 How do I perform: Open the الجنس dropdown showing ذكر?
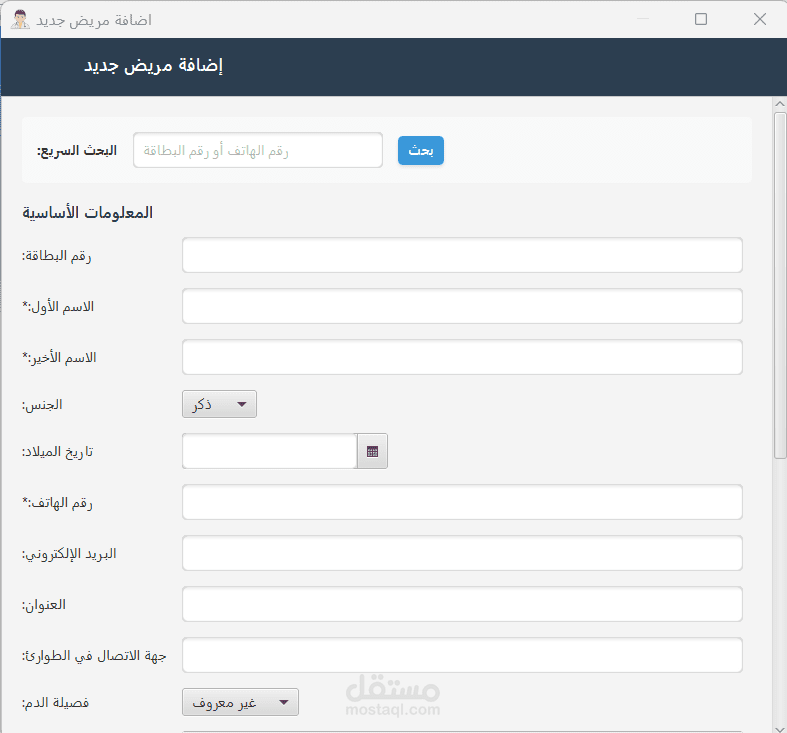point(219,404)
